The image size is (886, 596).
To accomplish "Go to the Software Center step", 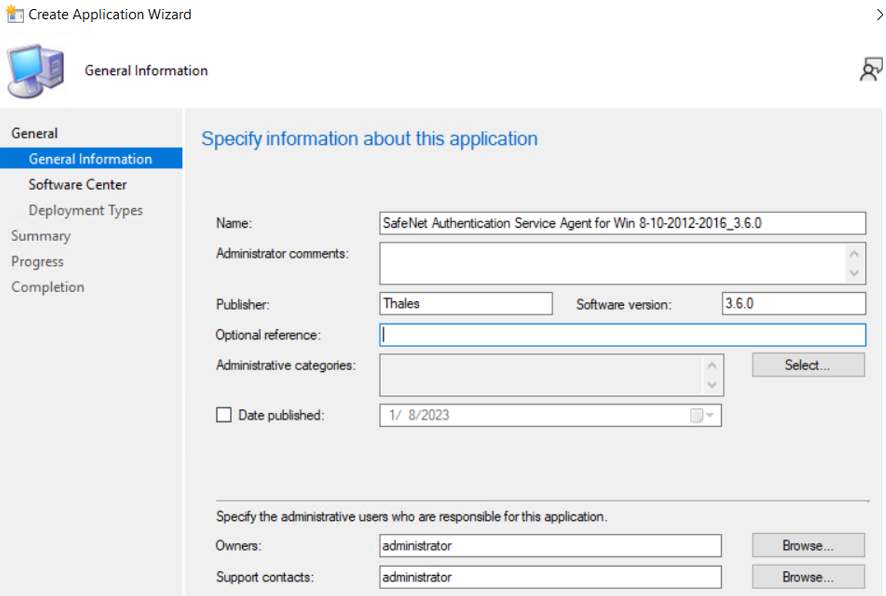I will pos(77,185).
